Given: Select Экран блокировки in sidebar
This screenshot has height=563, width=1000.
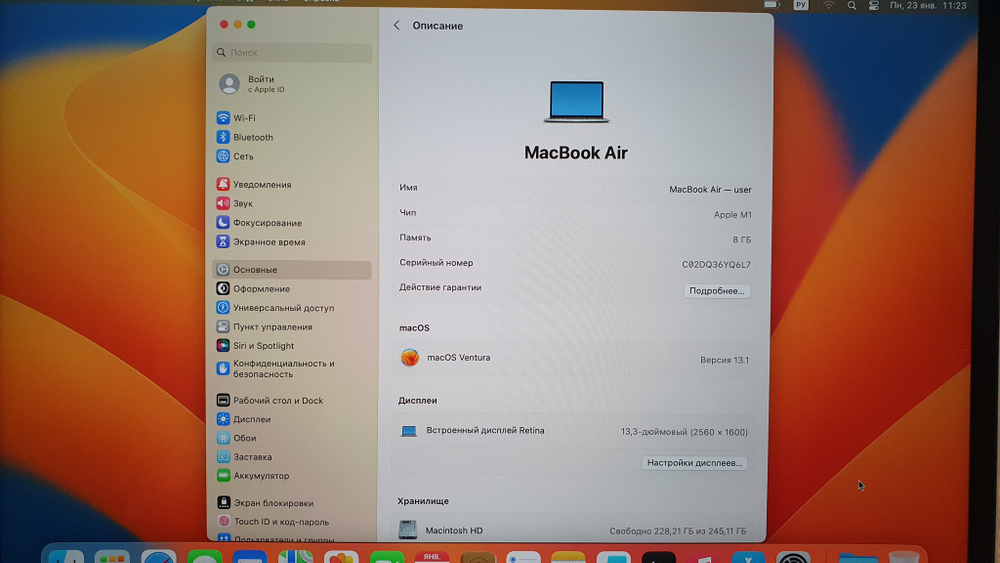Looking at the screenshot, I should (265, 502).
